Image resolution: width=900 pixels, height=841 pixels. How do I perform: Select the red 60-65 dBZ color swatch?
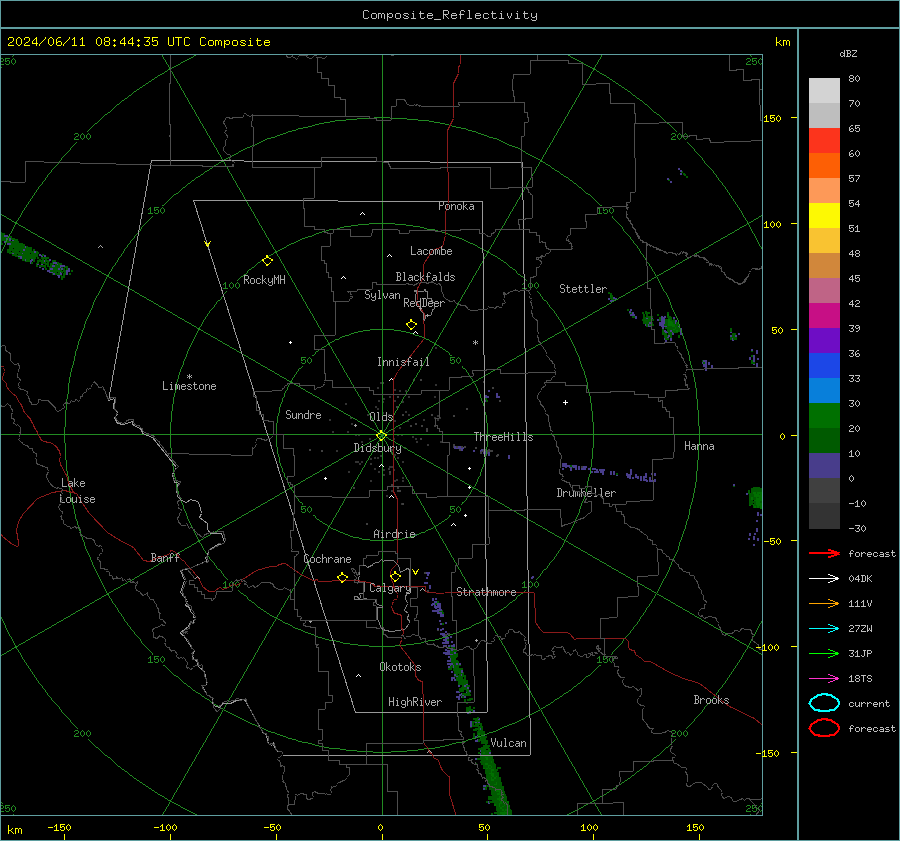(x=824, y=141)
